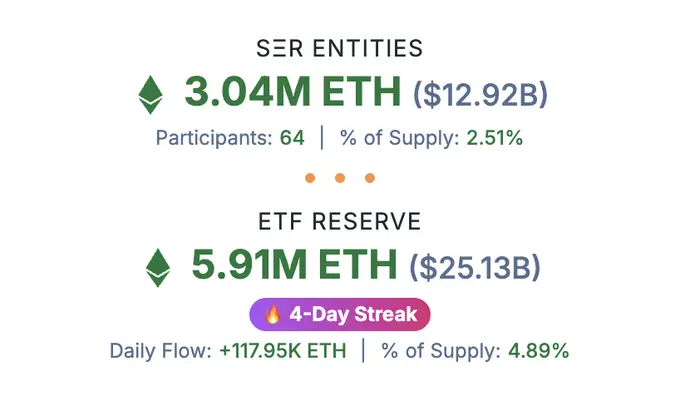
Task: Click the $12.92B dollar value
Action: pos(481,94)
